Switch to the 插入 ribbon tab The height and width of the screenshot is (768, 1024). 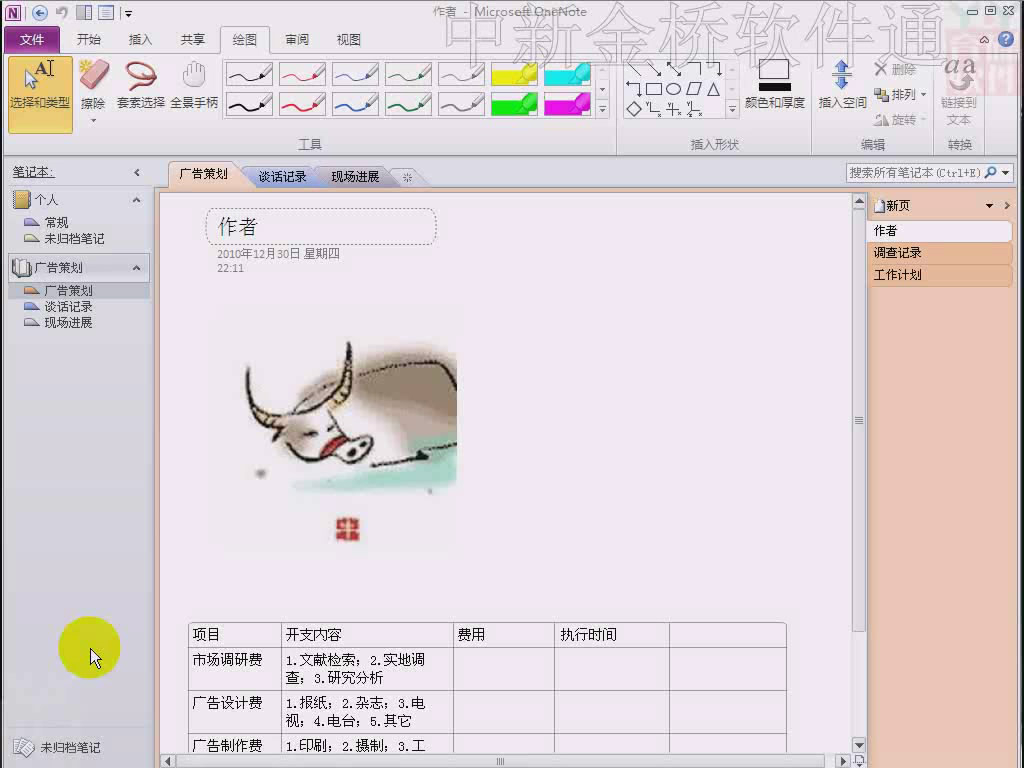click(x=140, y=40)
